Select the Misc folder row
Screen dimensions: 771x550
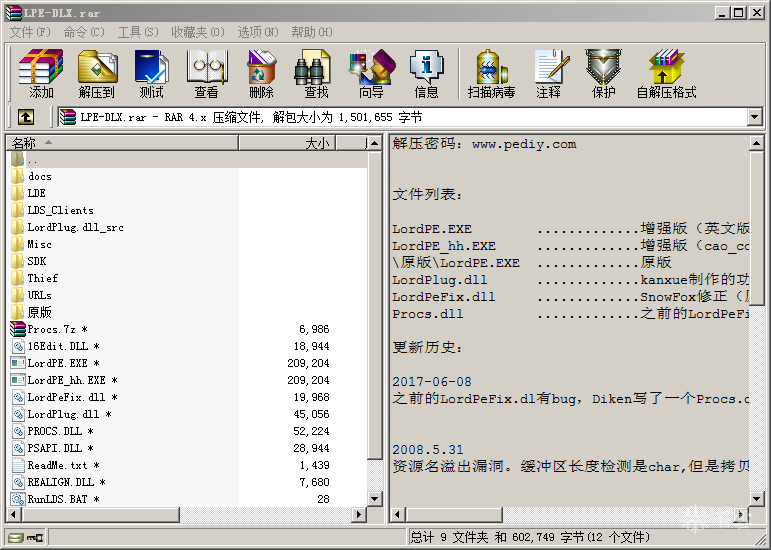coord(187,244)
